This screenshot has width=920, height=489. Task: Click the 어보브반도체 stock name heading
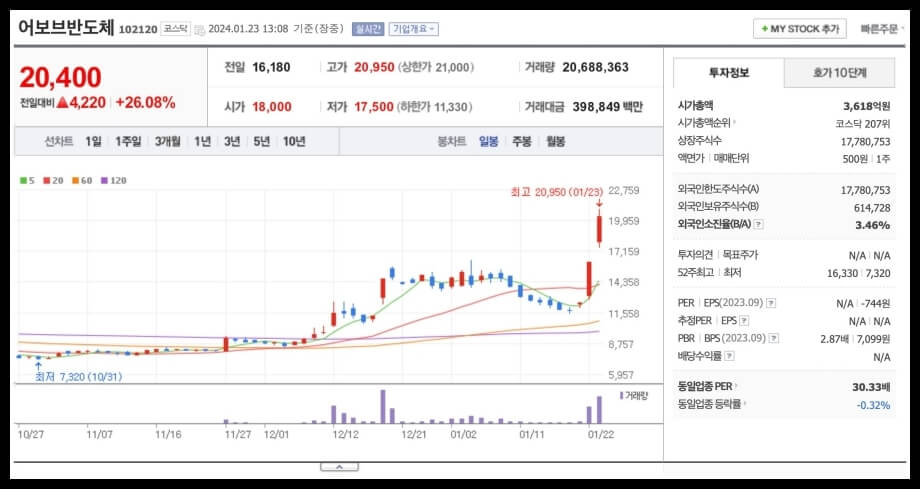(x=66, y=28)
